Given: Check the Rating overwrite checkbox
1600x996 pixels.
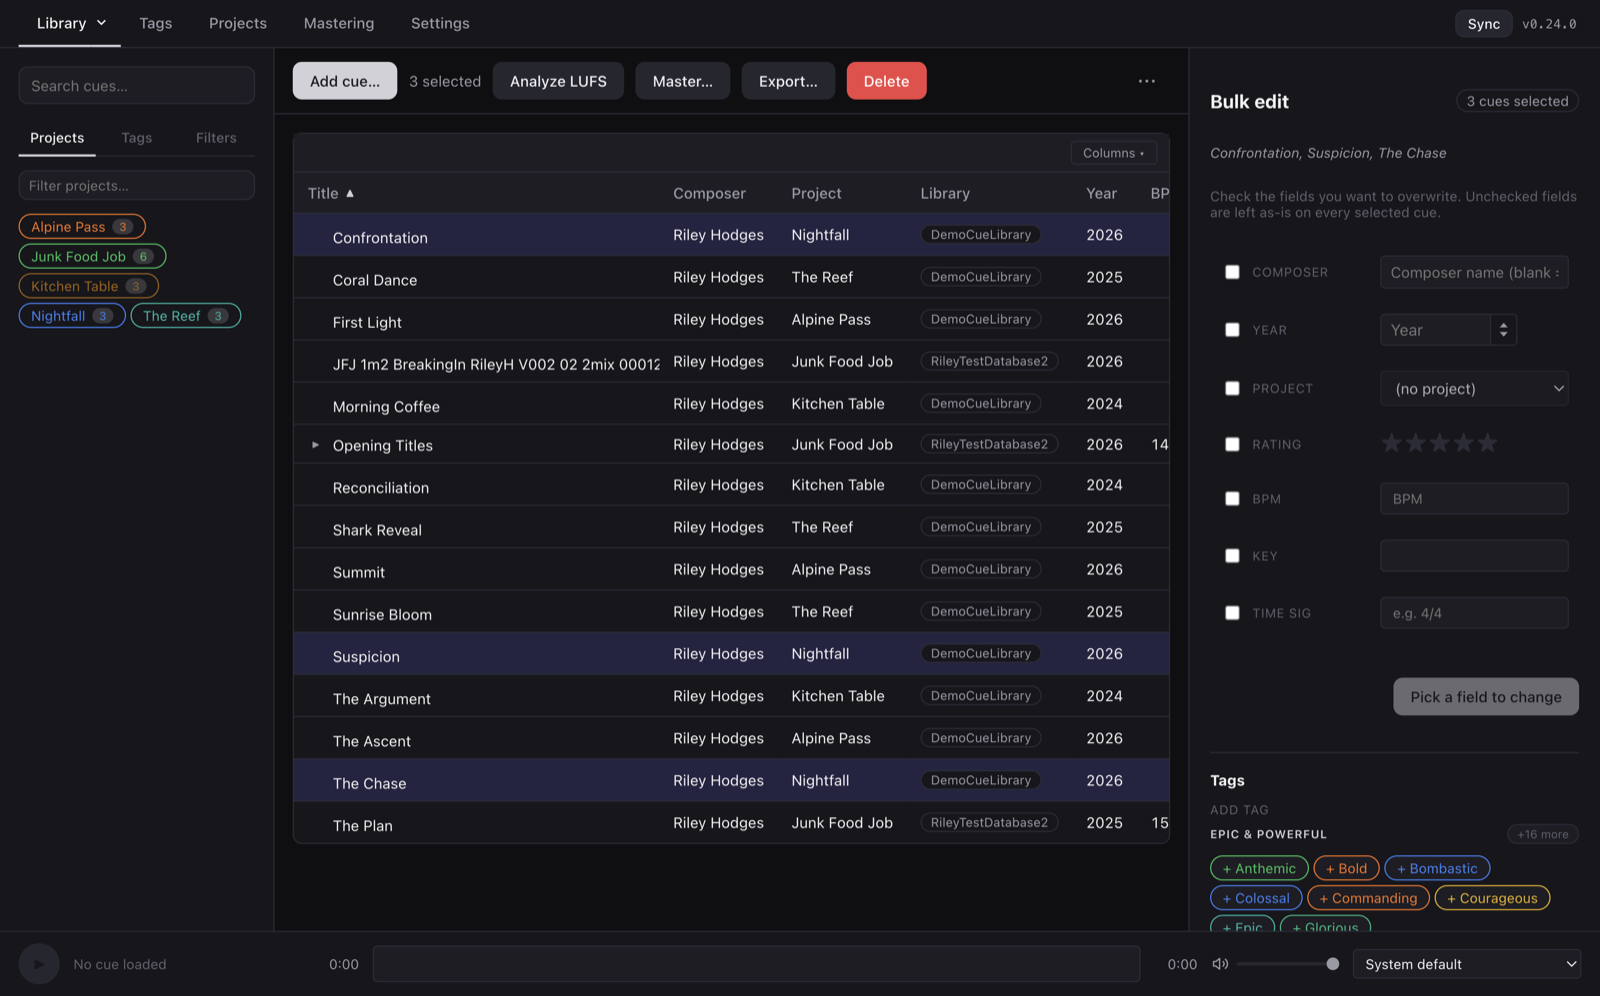Looking at the screenshot, I should (1232, 444).
